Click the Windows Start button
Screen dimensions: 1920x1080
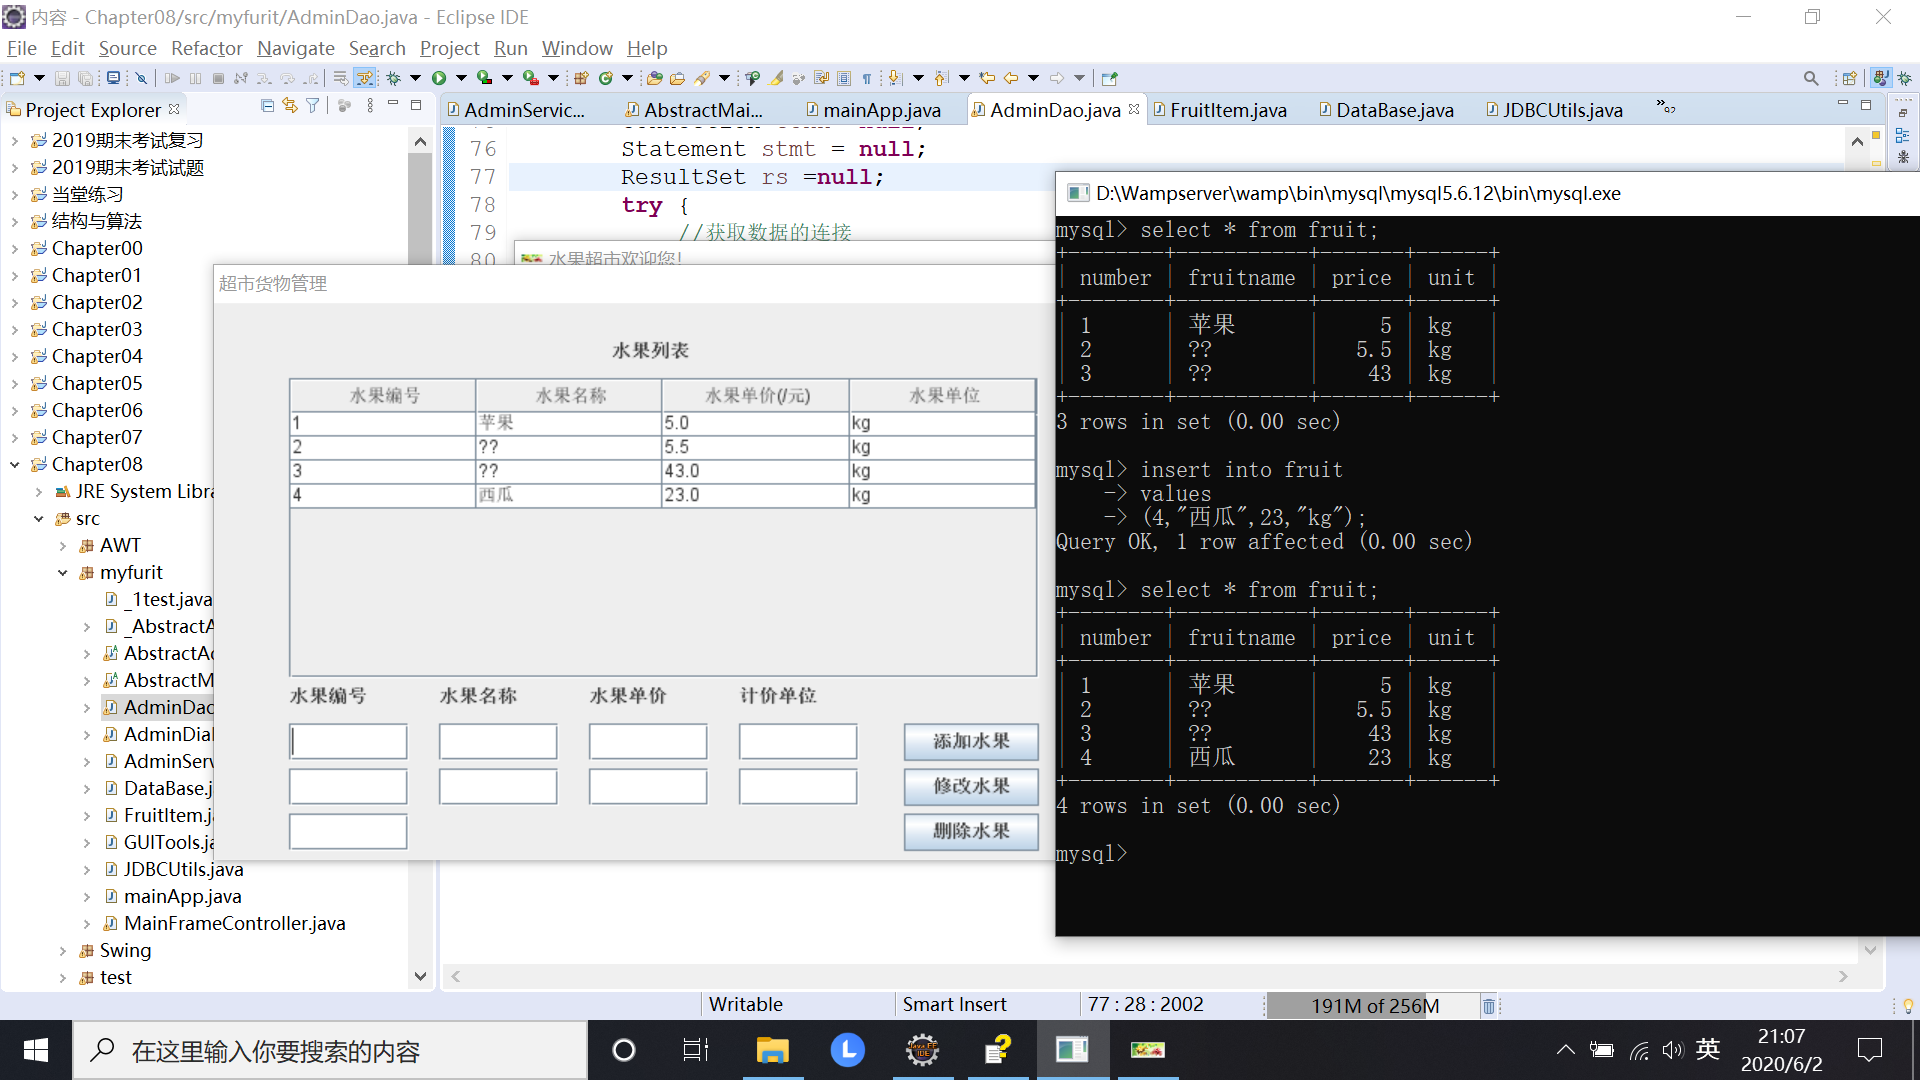[36, 1050]
